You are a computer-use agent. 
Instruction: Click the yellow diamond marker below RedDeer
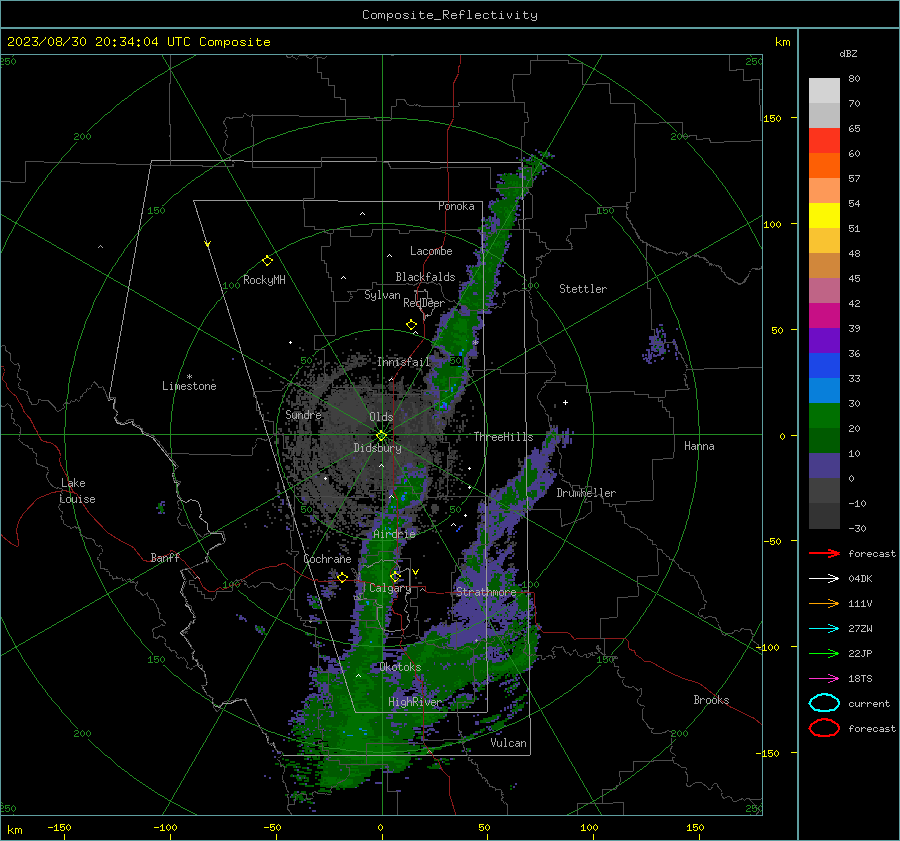point(411,325)
